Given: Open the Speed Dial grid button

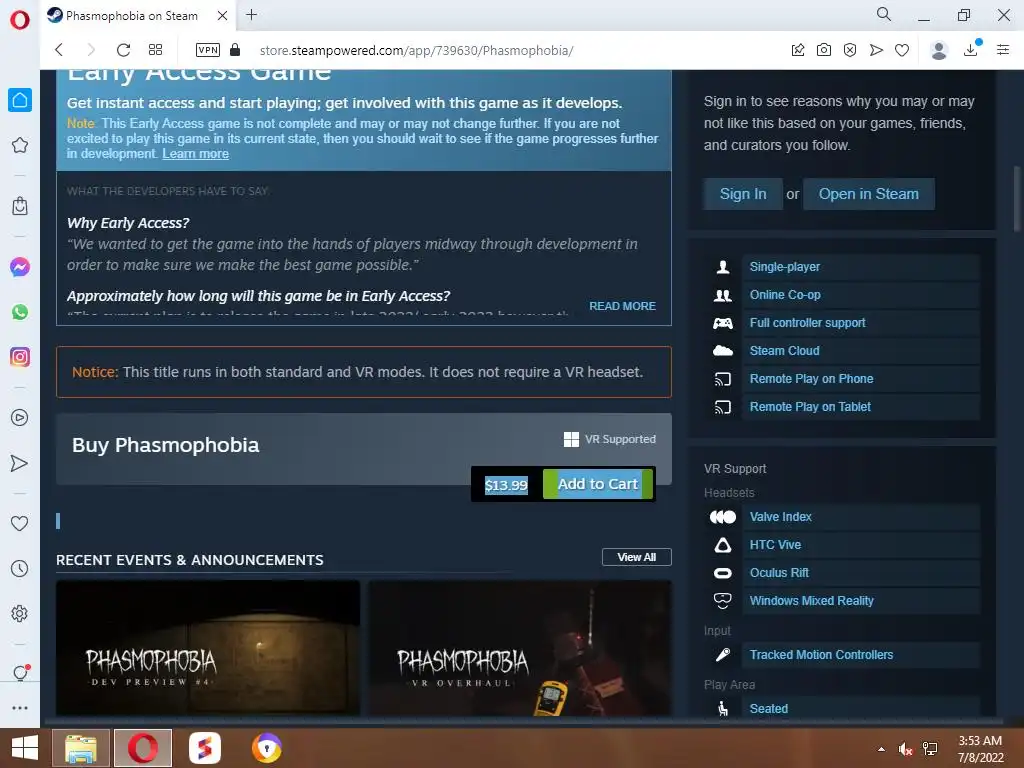Looking at the screenshot, I should tap(155, 50).
